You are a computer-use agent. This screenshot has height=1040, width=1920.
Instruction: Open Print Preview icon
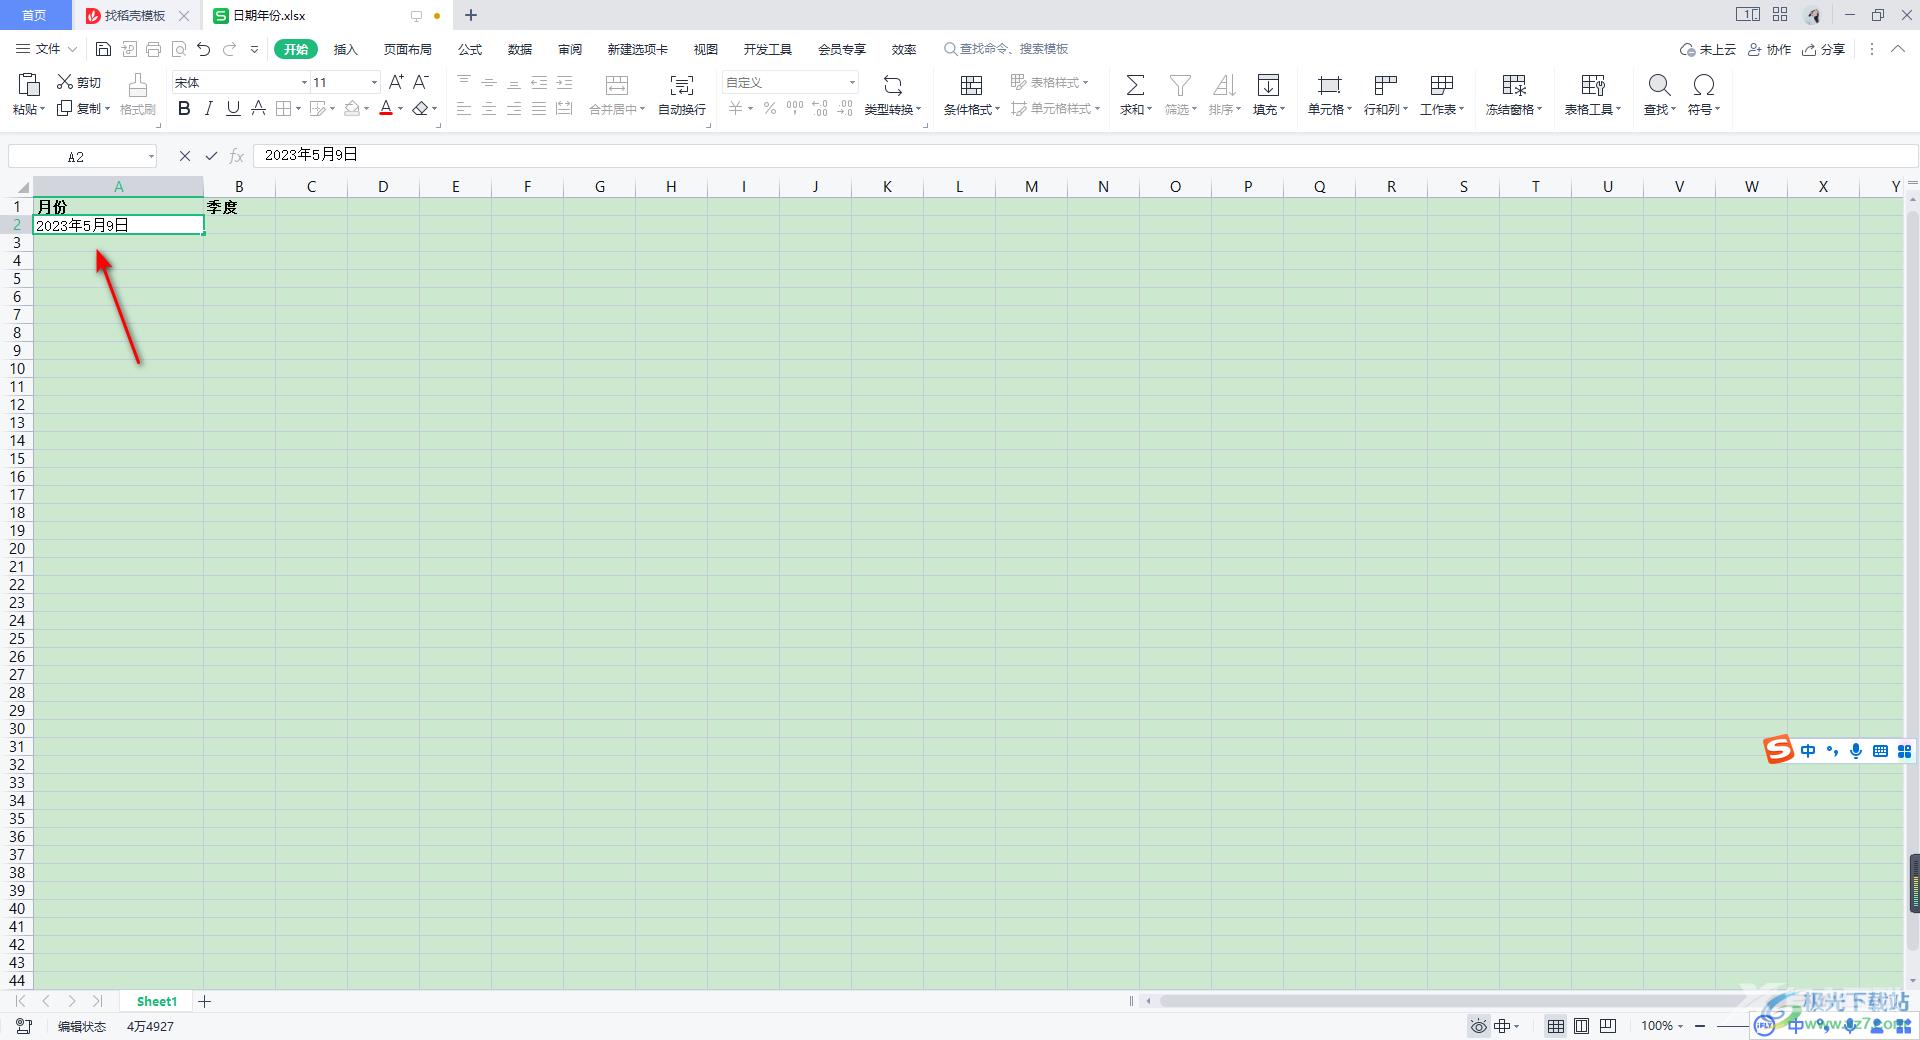coord(179,49)
